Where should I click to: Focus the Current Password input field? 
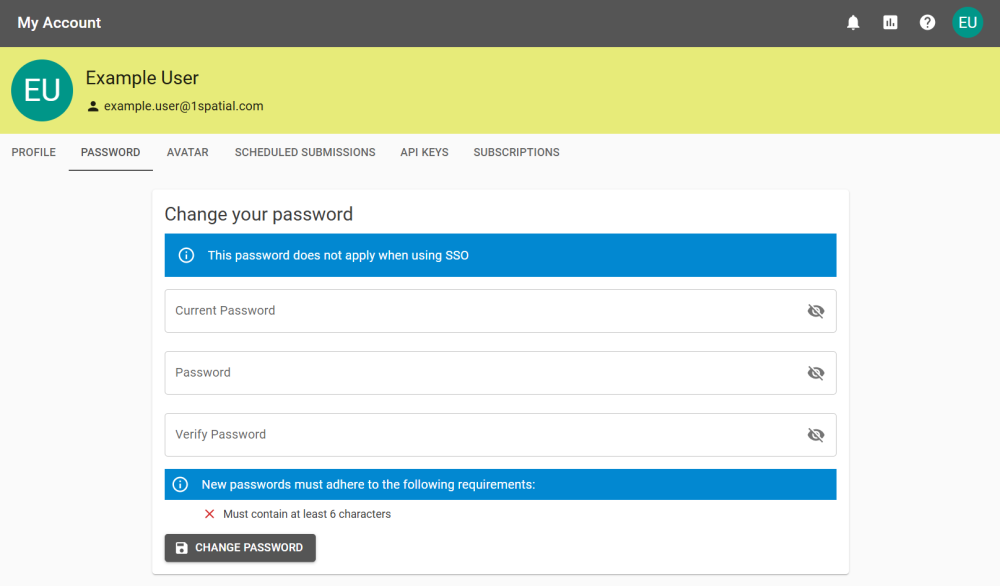coord(500,311)
